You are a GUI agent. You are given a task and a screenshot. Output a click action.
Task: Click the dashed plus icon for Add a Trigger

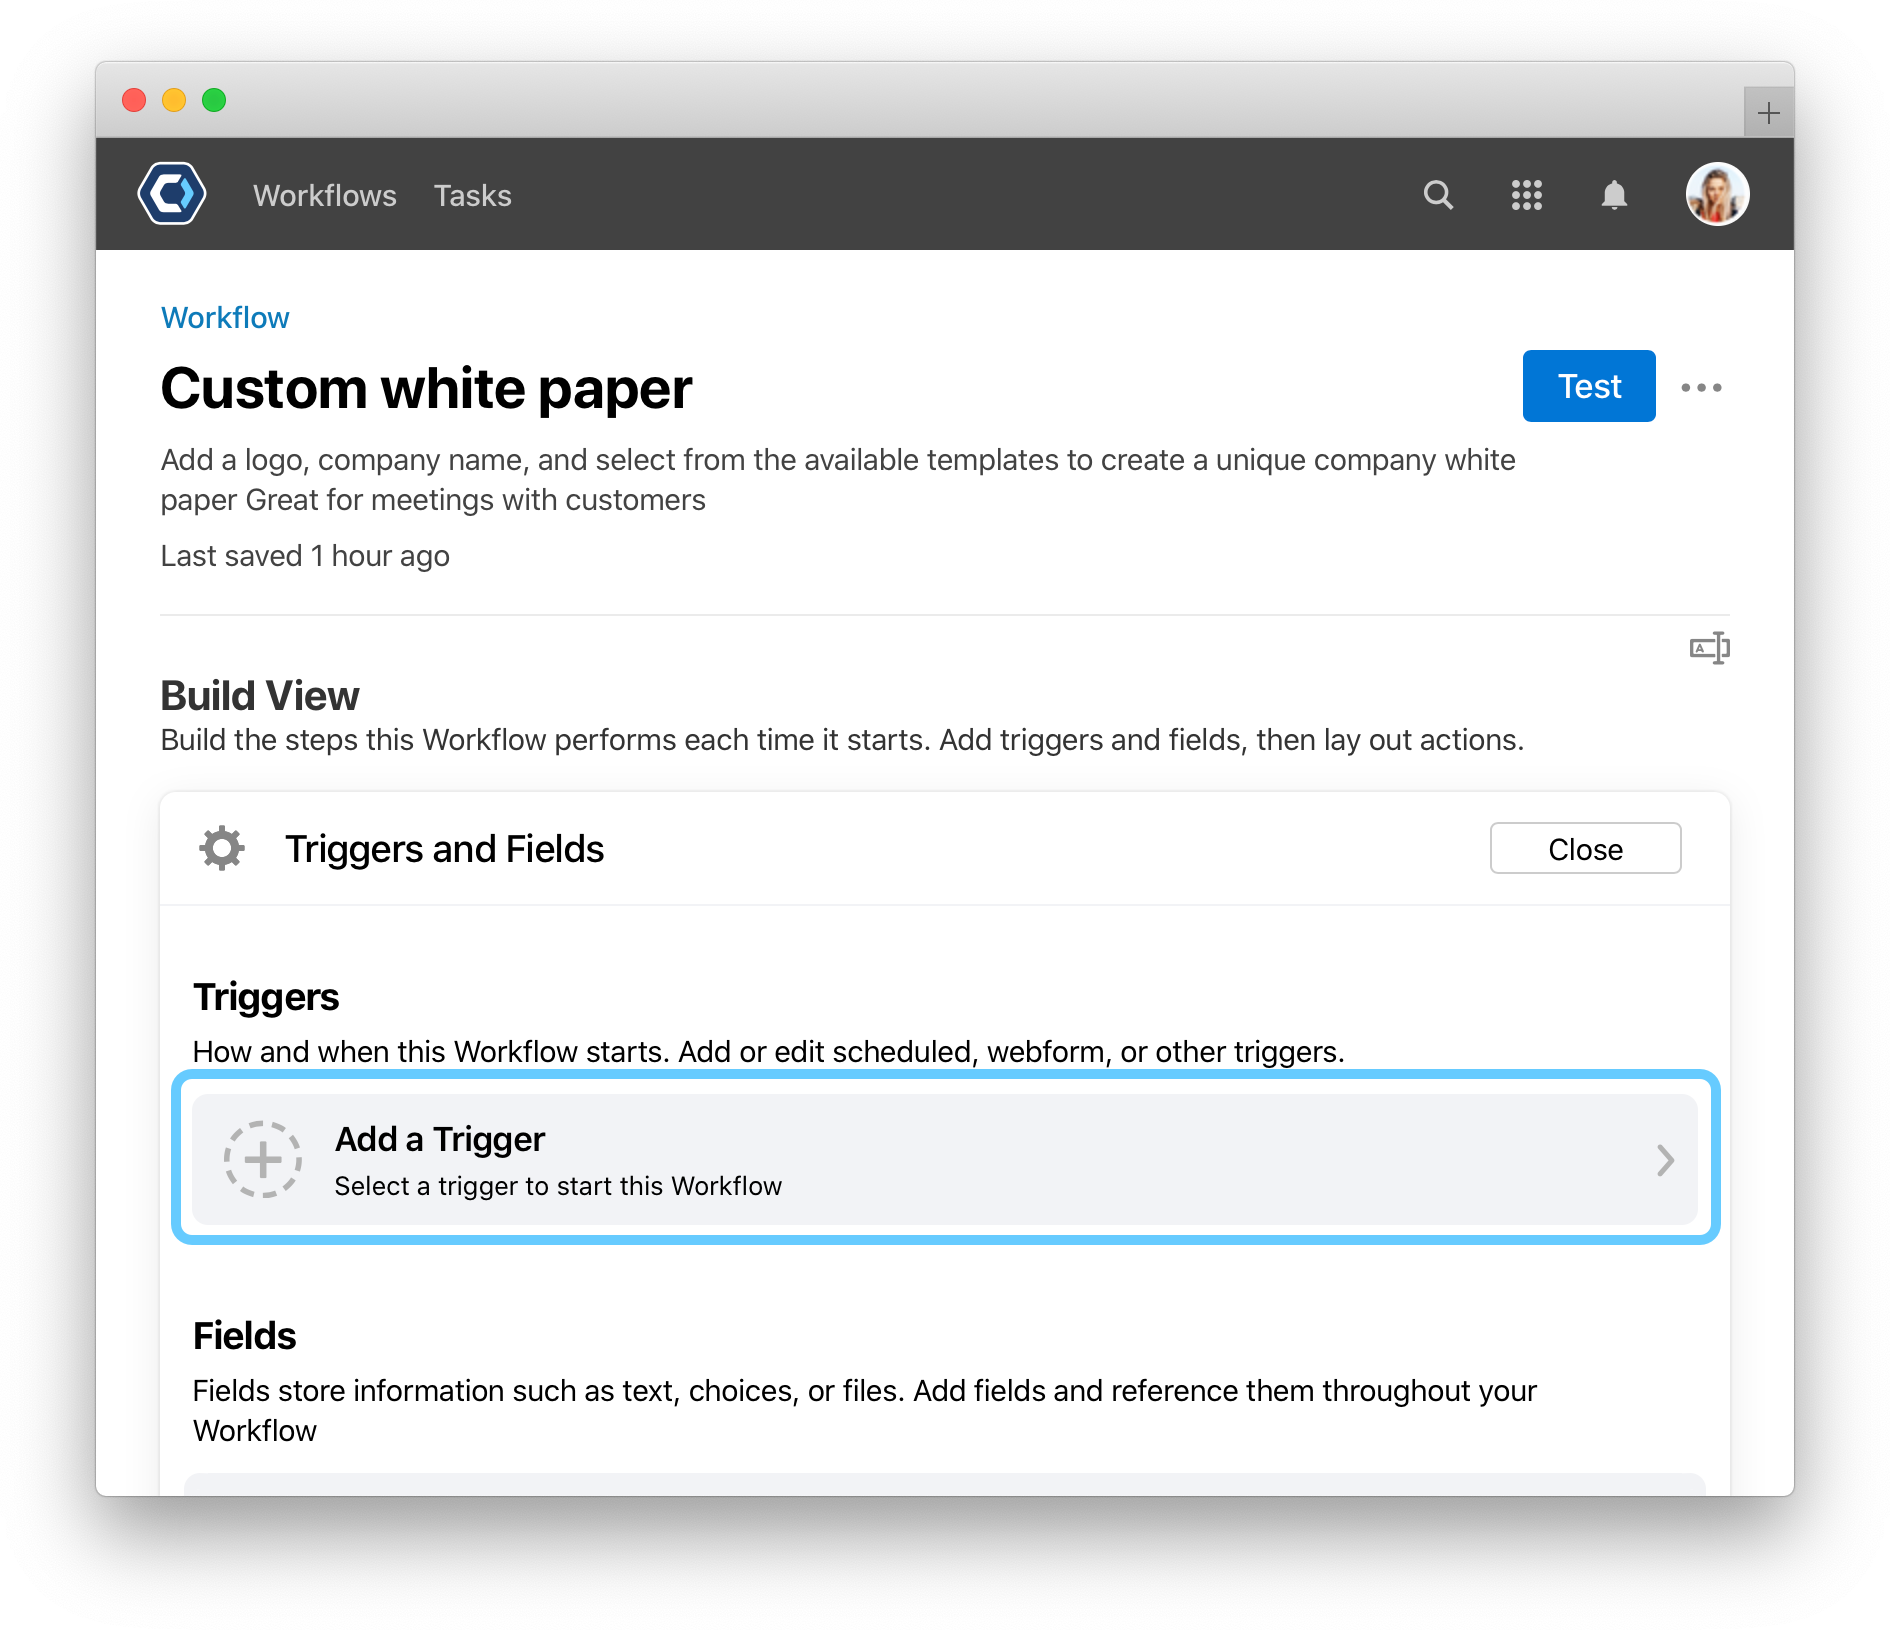click(263, 1159)
